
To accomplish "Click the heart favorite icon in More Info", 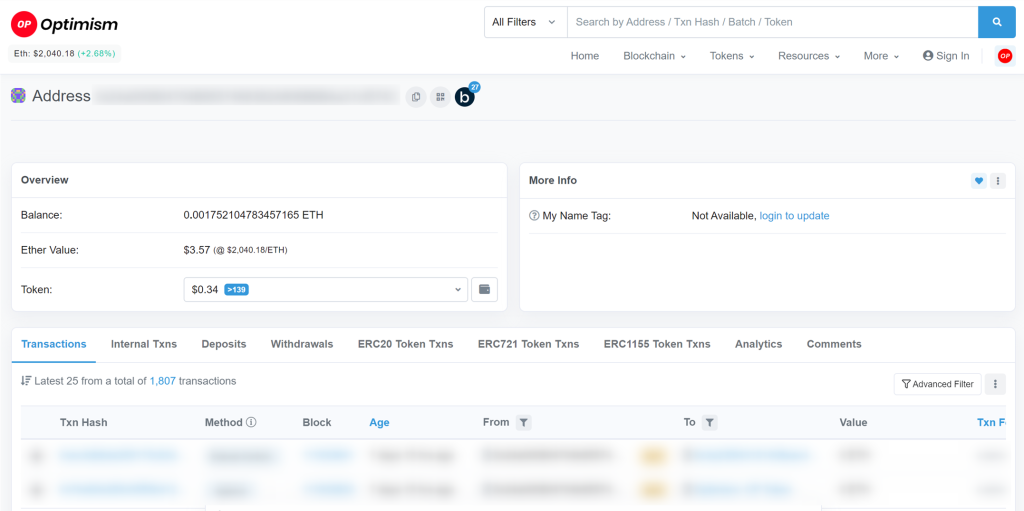I will tap(978, 181).
